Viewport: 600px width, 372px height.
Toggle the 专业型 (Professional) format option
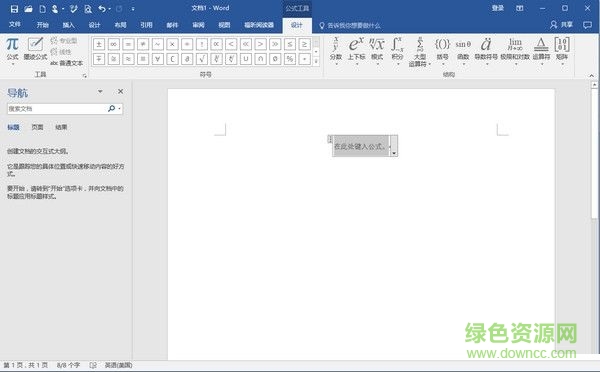64,41
